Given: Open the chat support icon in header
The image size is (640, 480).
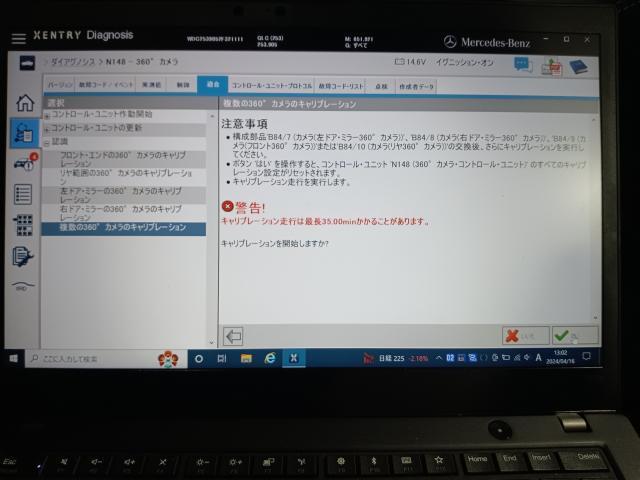Looking at the screenshot, I should (x=523, y=64).
